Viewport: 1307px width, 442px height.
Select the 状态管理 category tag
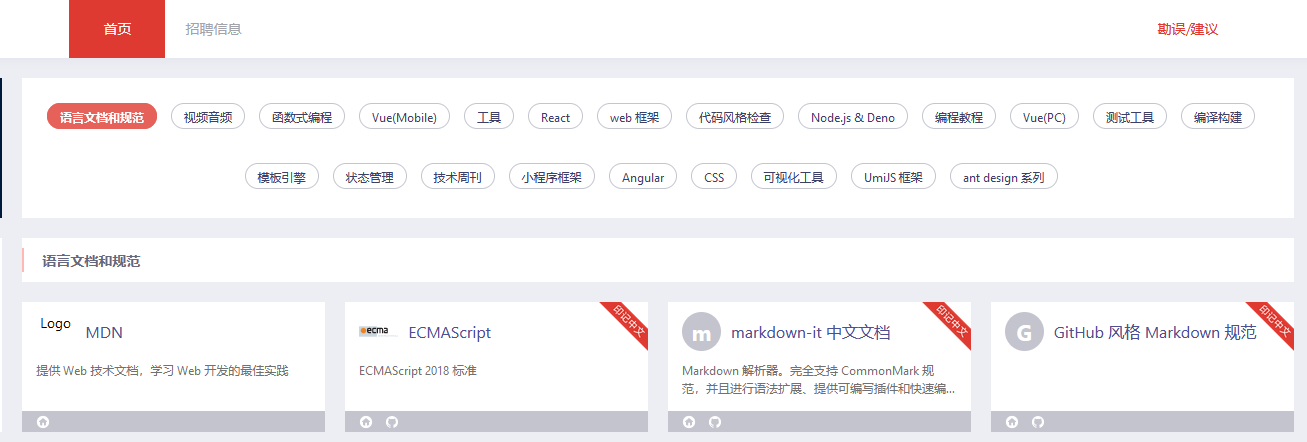(370, 177)
